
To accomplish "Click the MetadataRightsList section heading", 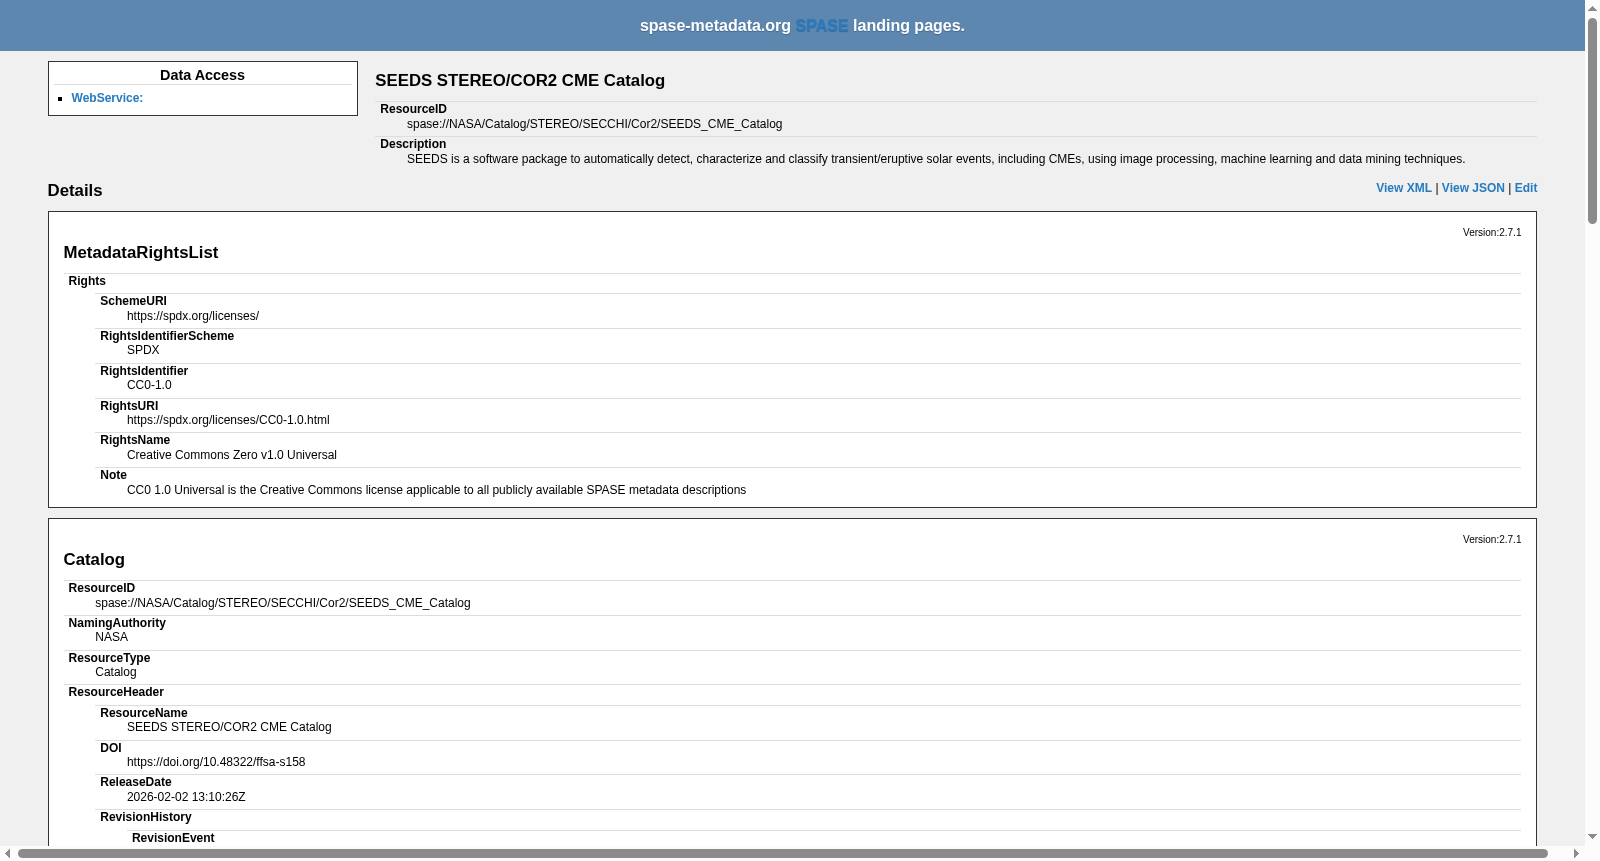I will pyautogui.click(x=141, y=253).
